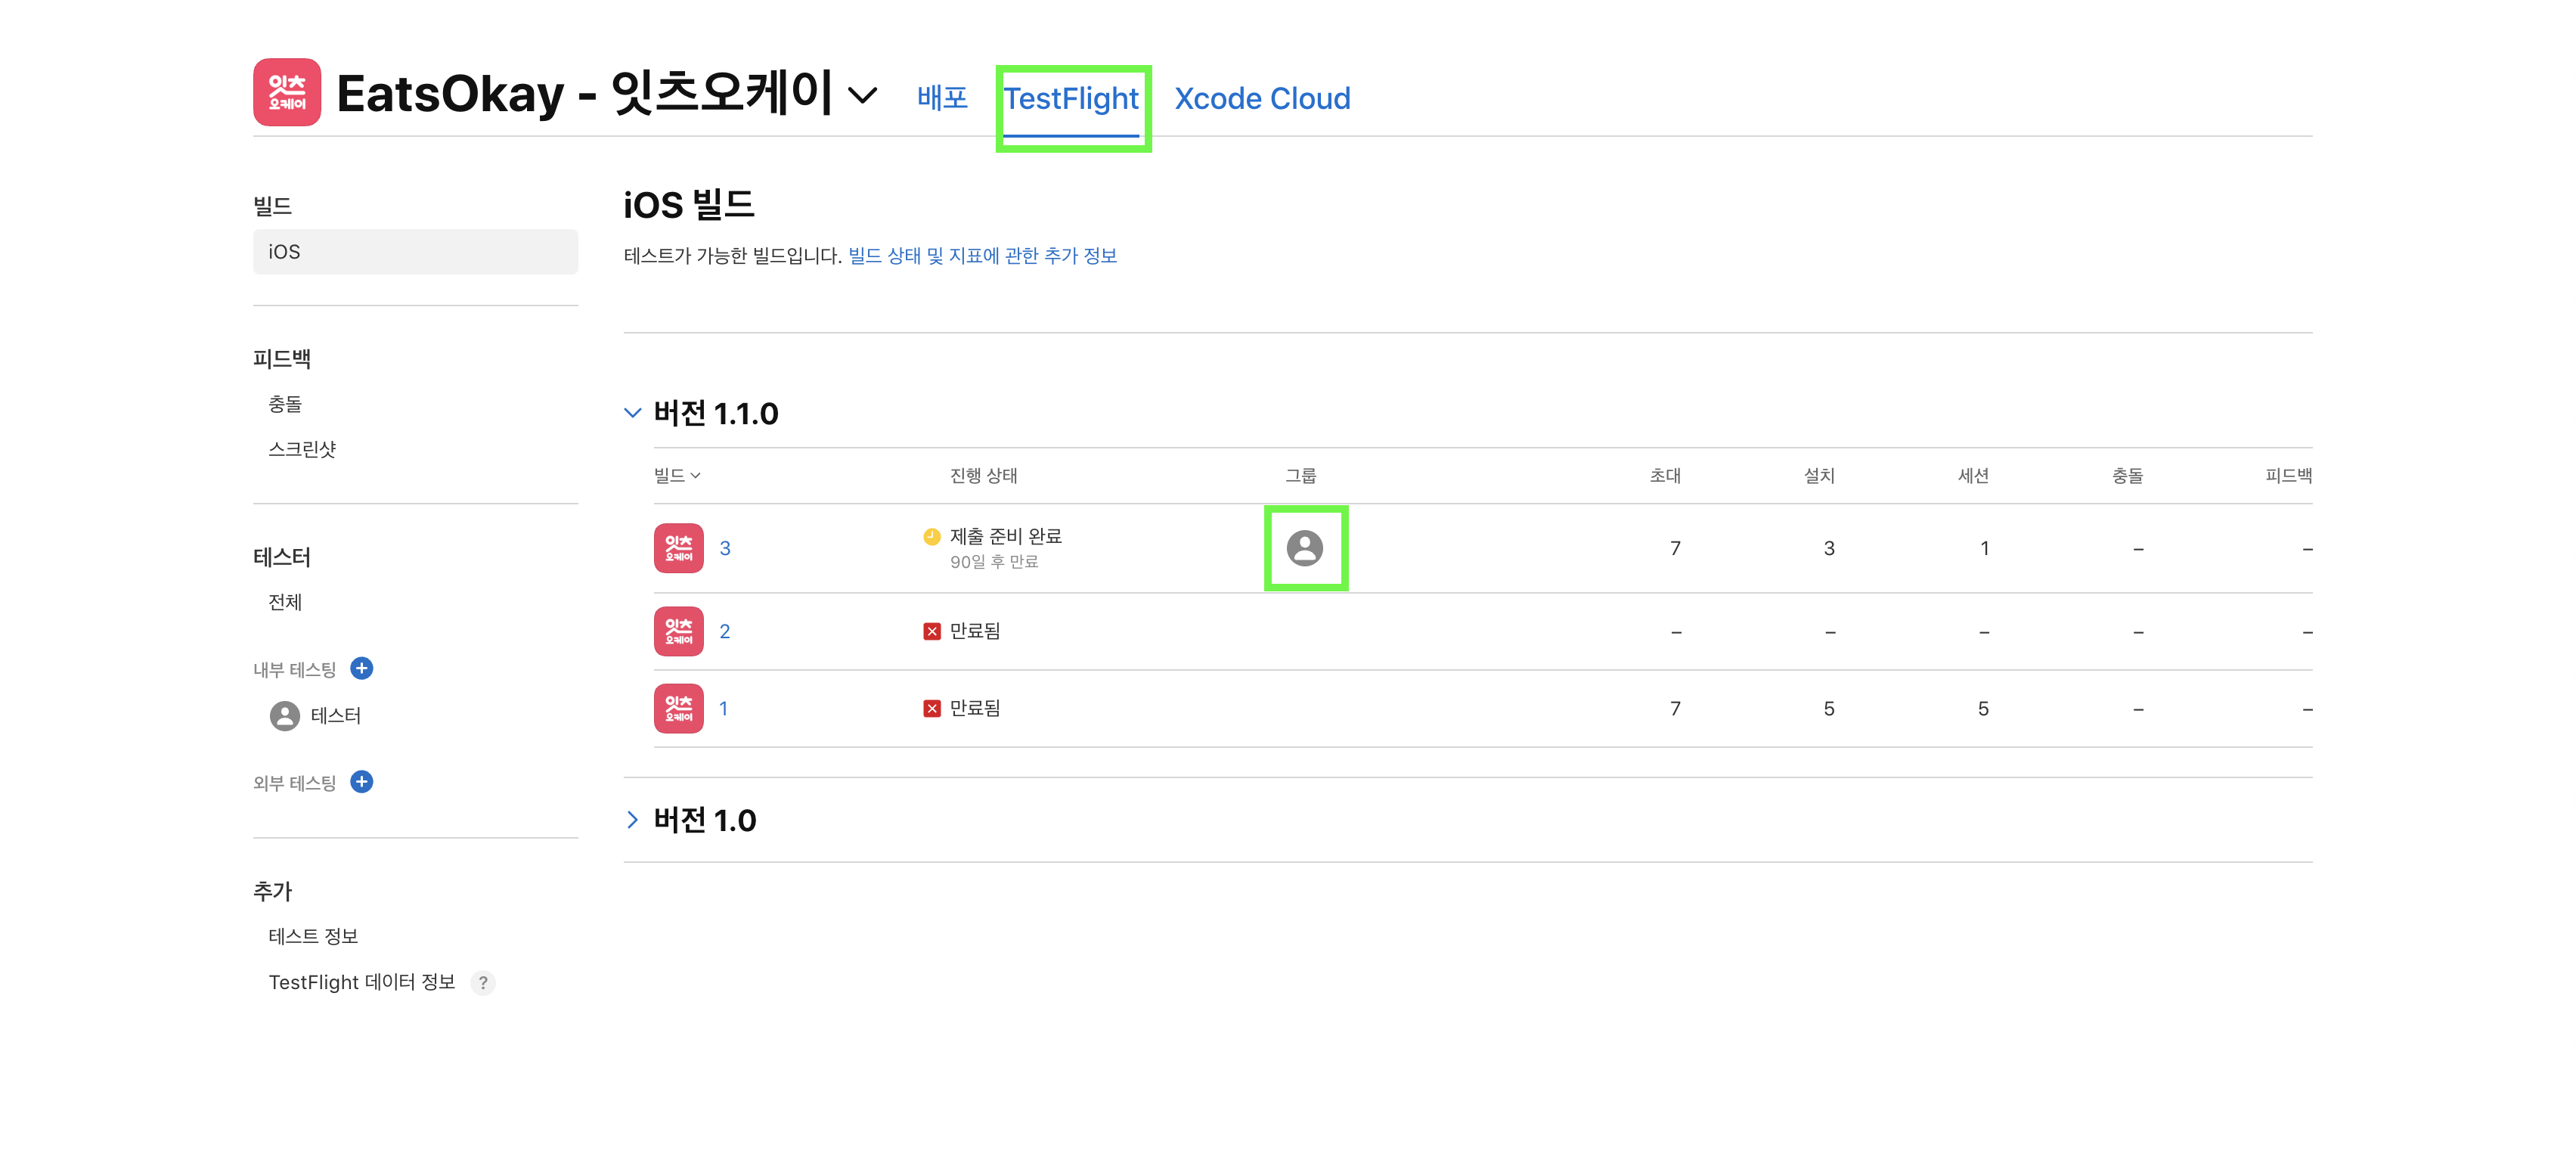This screenshot has width=2576, height=1157.
Task: Add internal testing group with plus icon
Action: tap(362, 668)
